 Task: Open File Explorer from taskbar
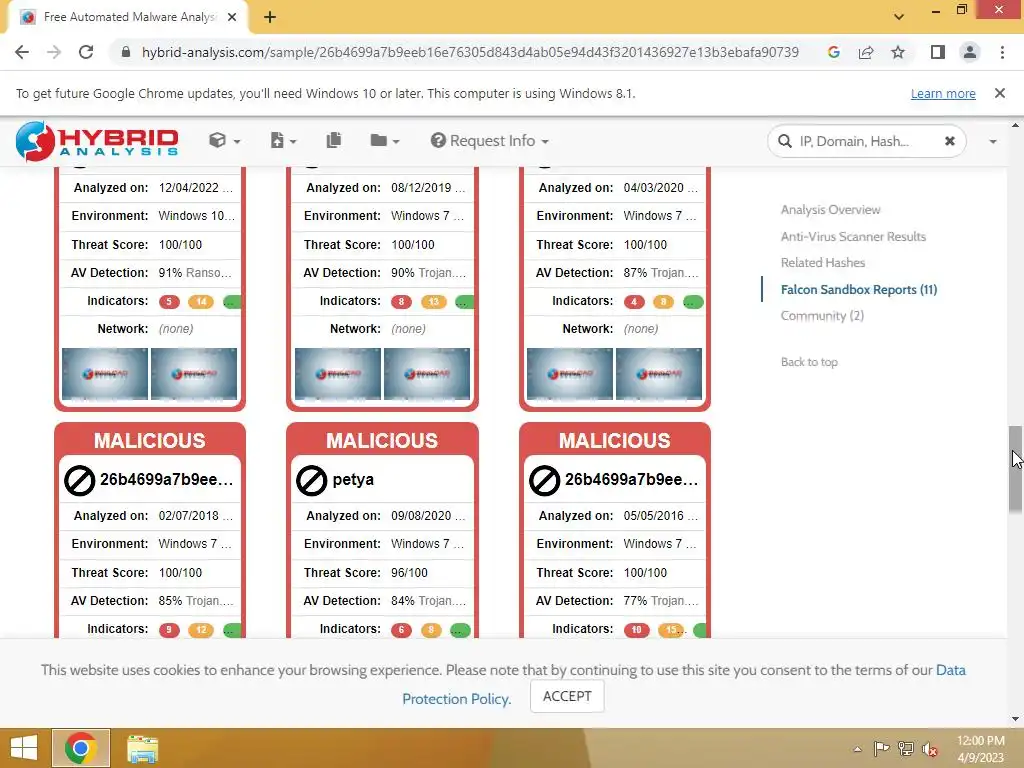(x=142, y=748)
